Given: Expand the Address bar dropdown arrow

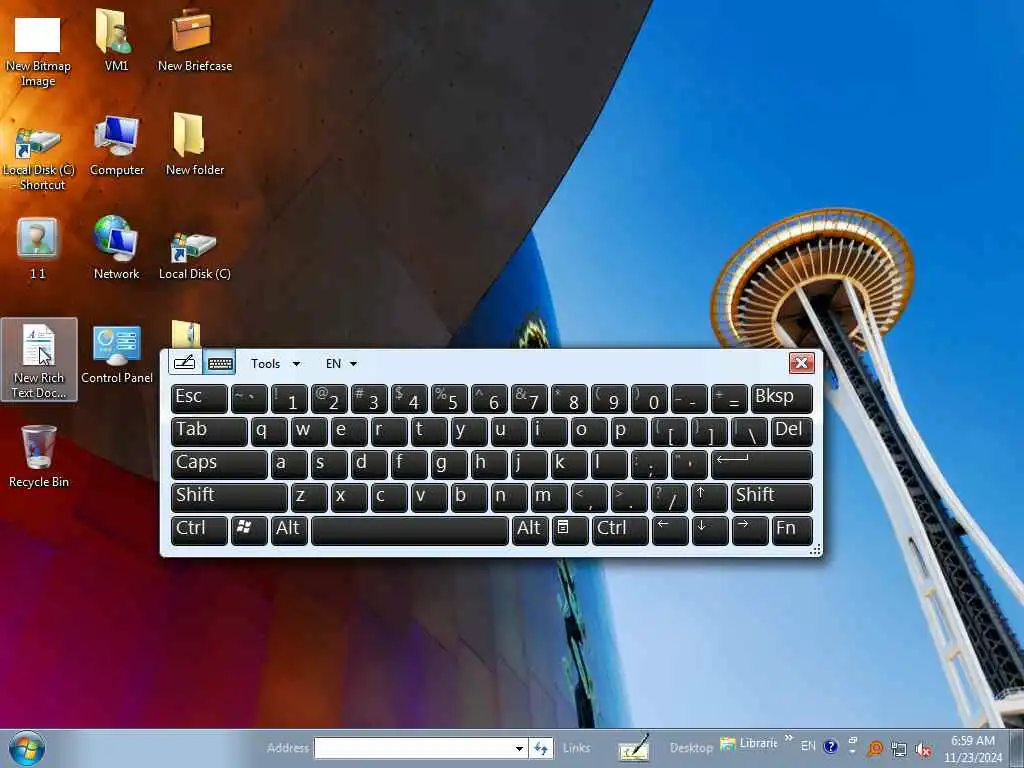Looking at the screenshot, I should [519, 748].
